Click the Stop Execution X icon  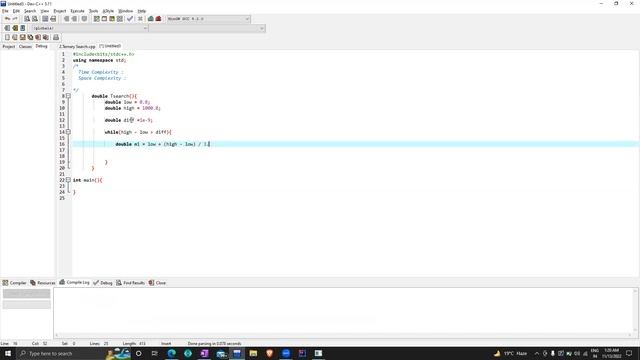click(x=140, y=19)
